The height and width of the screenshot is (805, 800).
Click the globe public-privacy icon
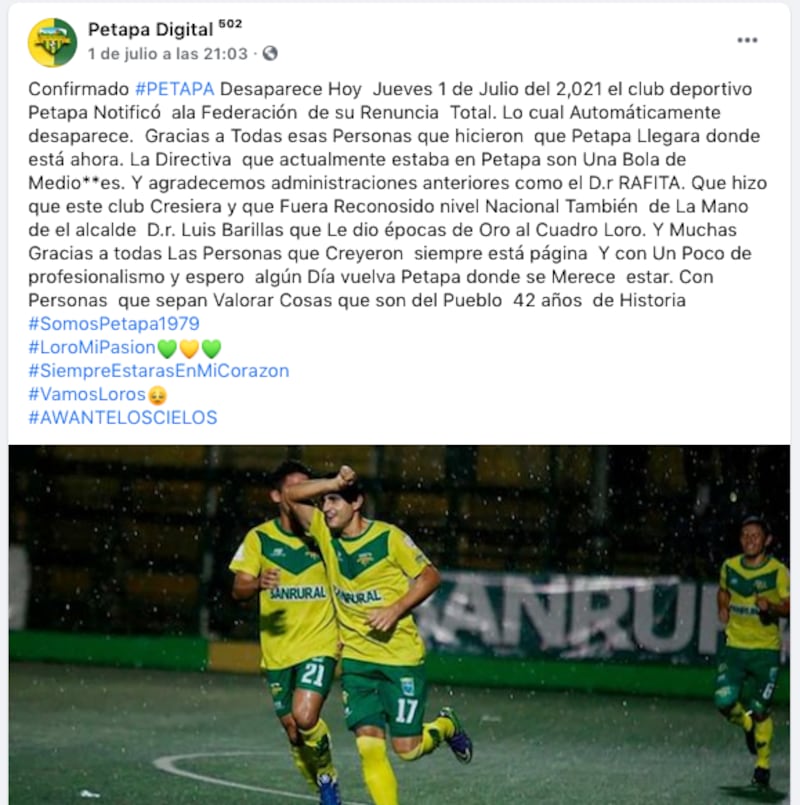coord(270,53)
